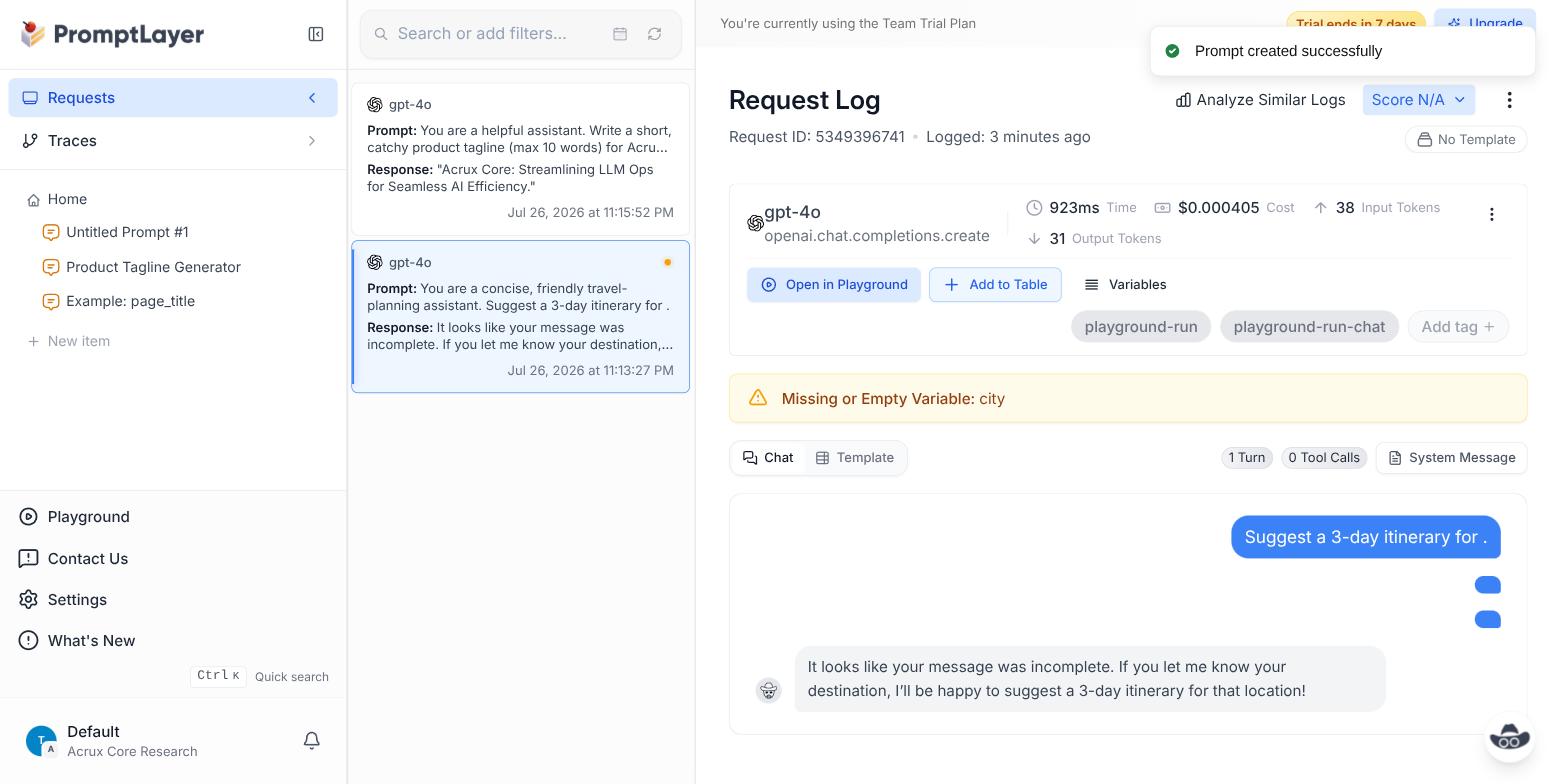This screenshot has height=784, width=1562.
Task: Click the 923ms Time clock icon
Action: (1034, 208)
